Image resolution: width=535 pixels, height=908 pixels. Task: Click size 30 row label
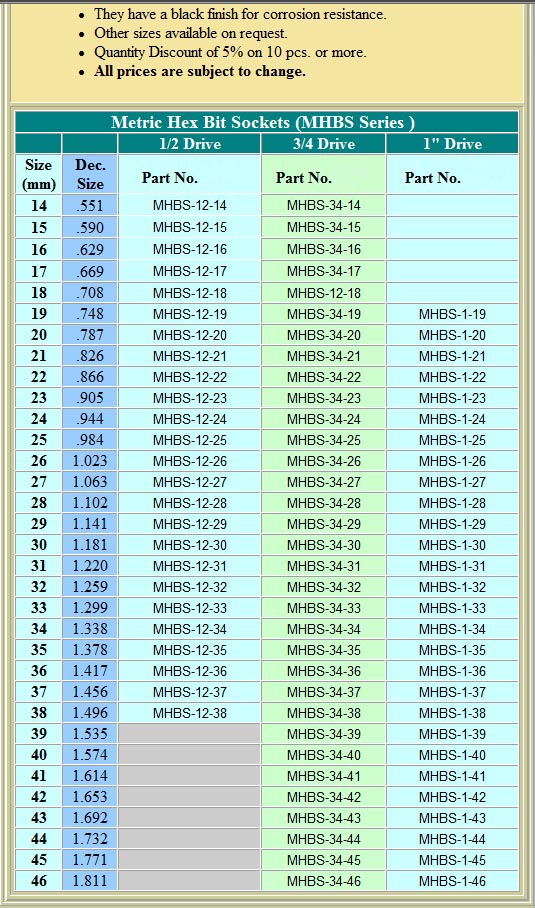coord(38,545)
